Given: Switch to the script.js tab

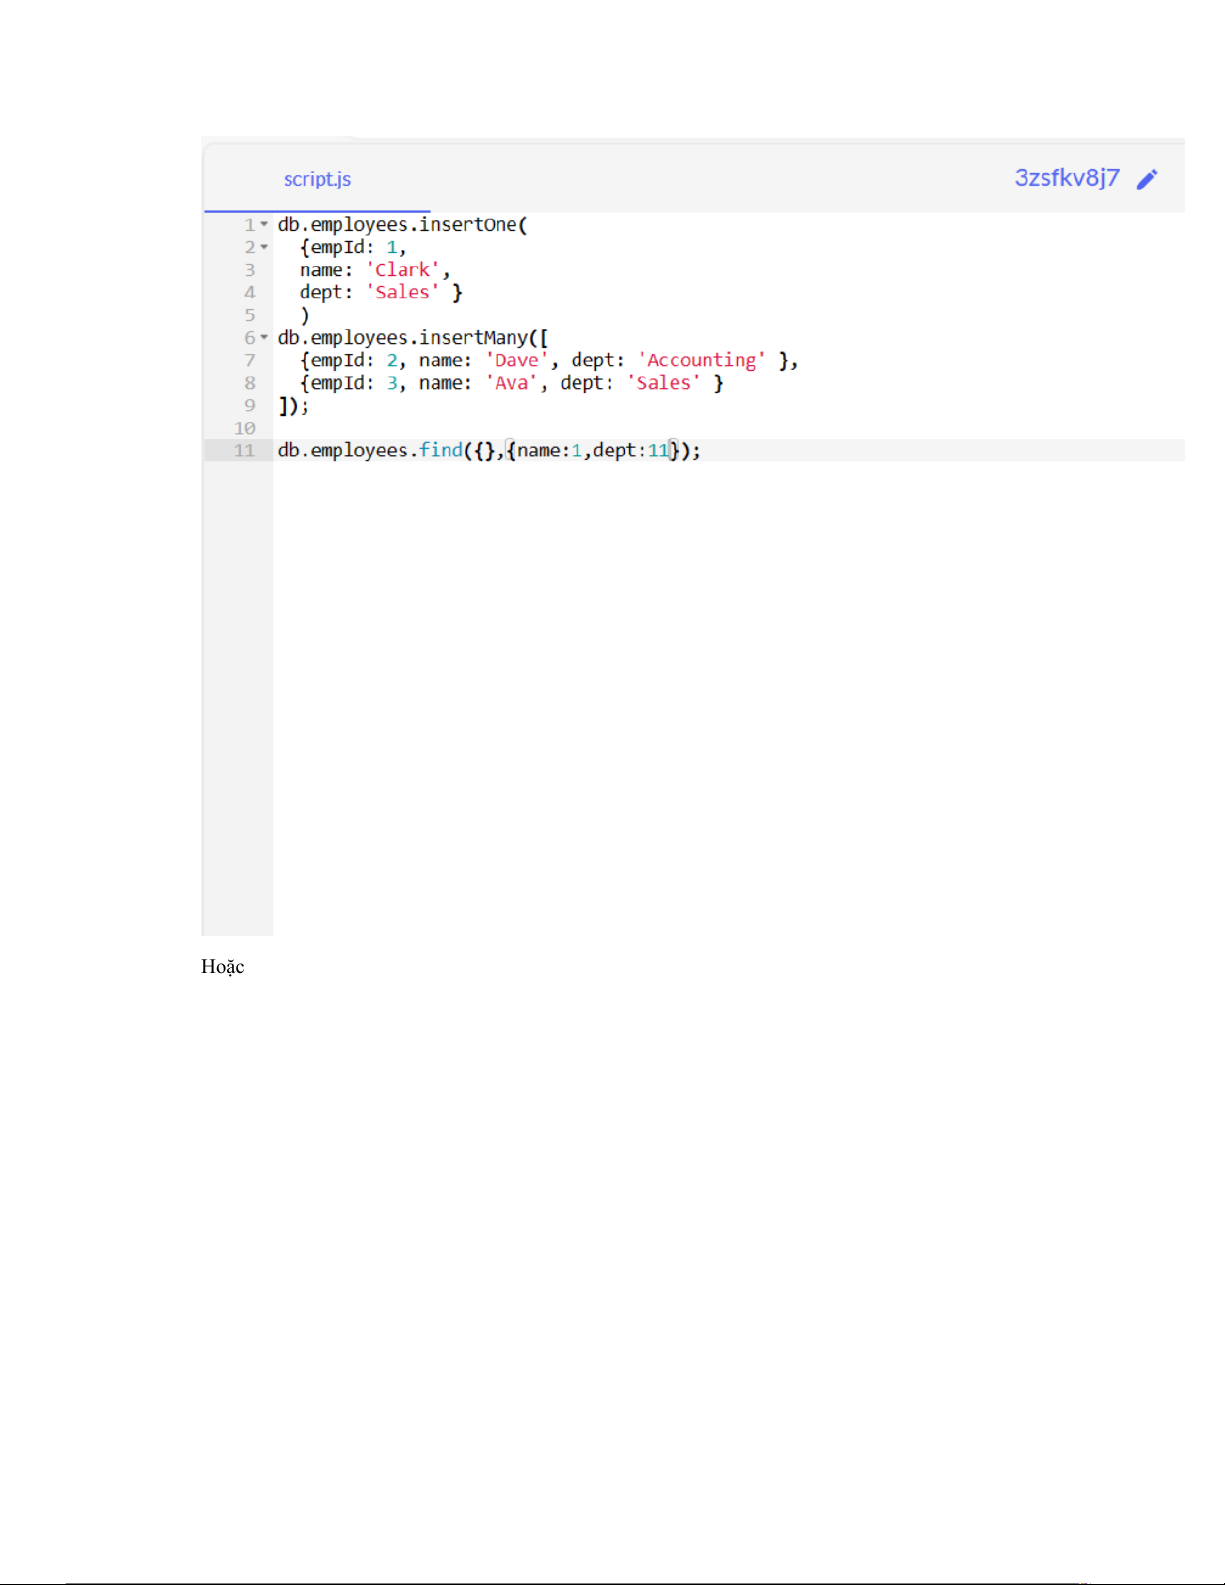Looking at the screenshot, I should pyautogui.click(x=317, y=179).
